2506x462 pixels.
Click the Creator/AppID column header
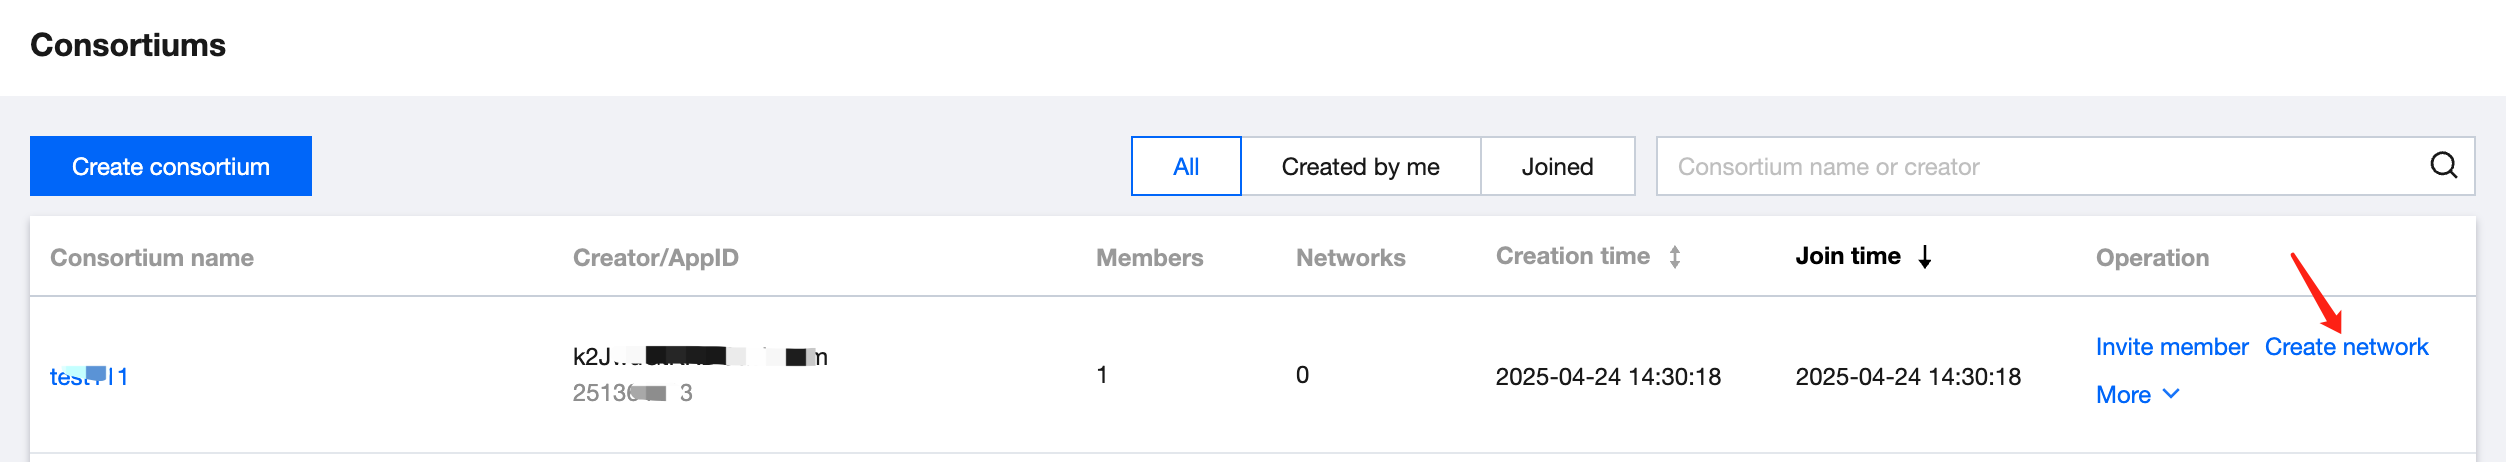tap(655, 258)
